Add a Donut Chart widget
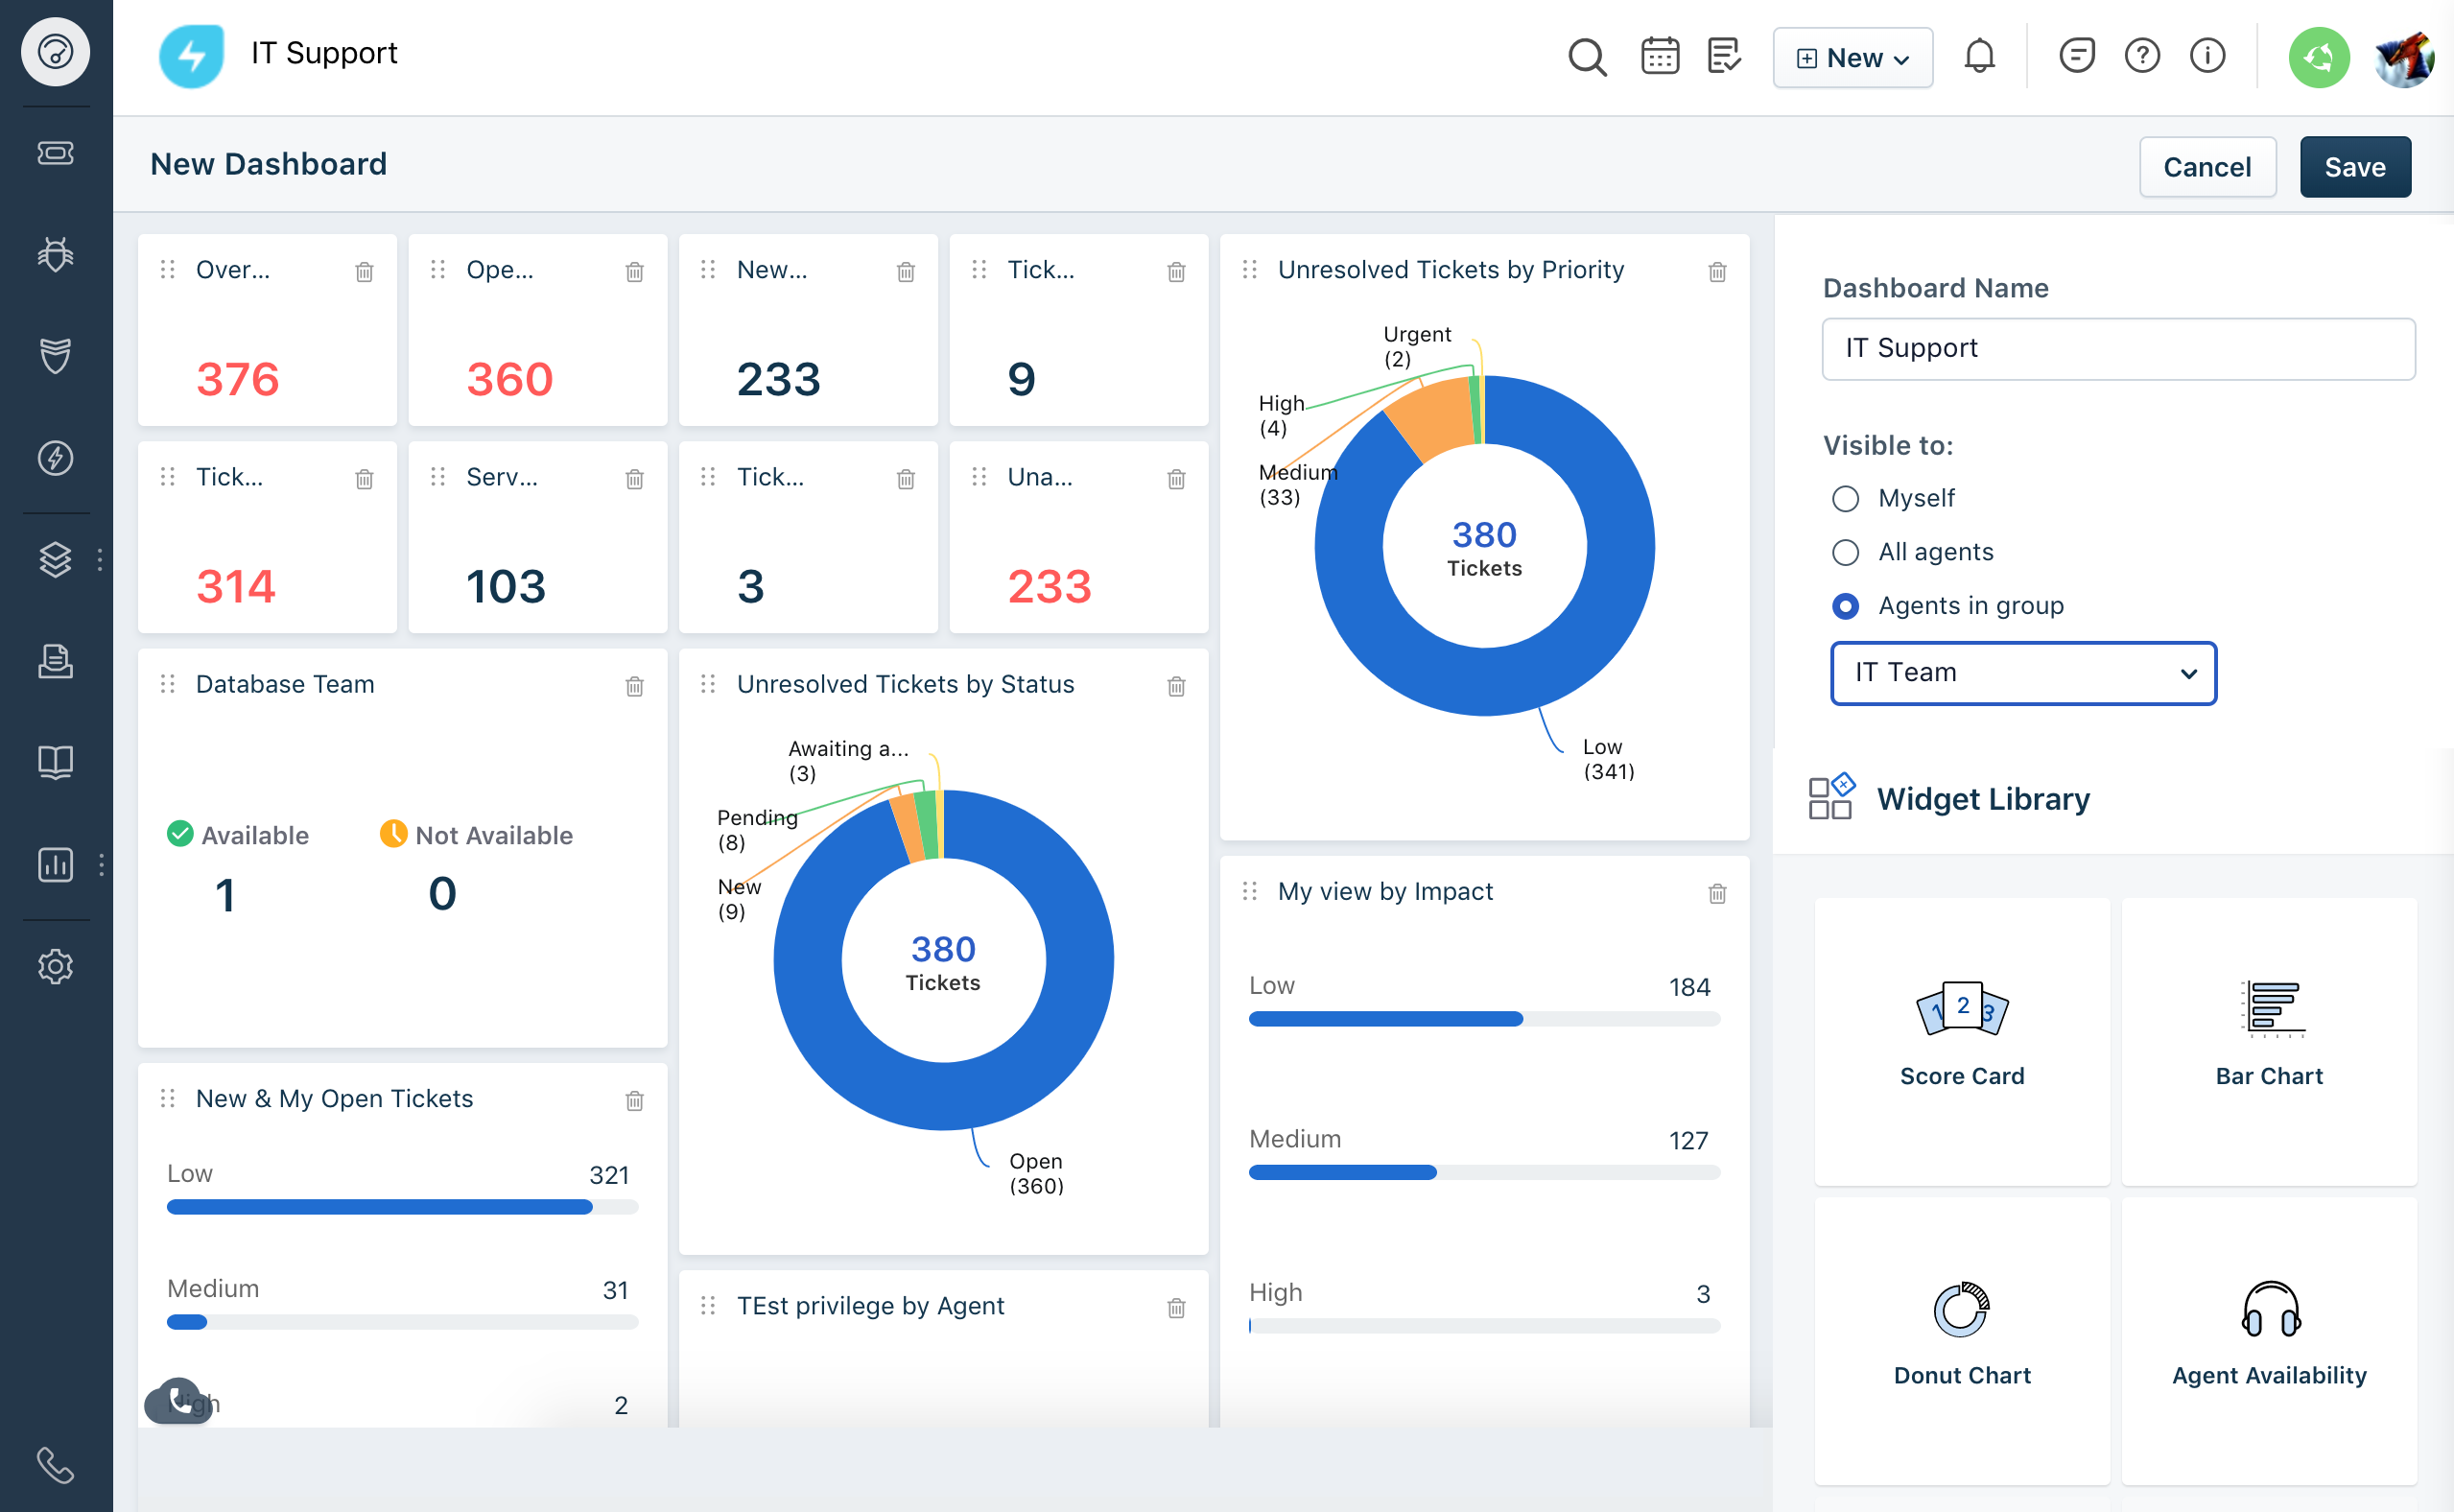Viewport: 2454px width, 1512px height. (x=1961, y=1338)
